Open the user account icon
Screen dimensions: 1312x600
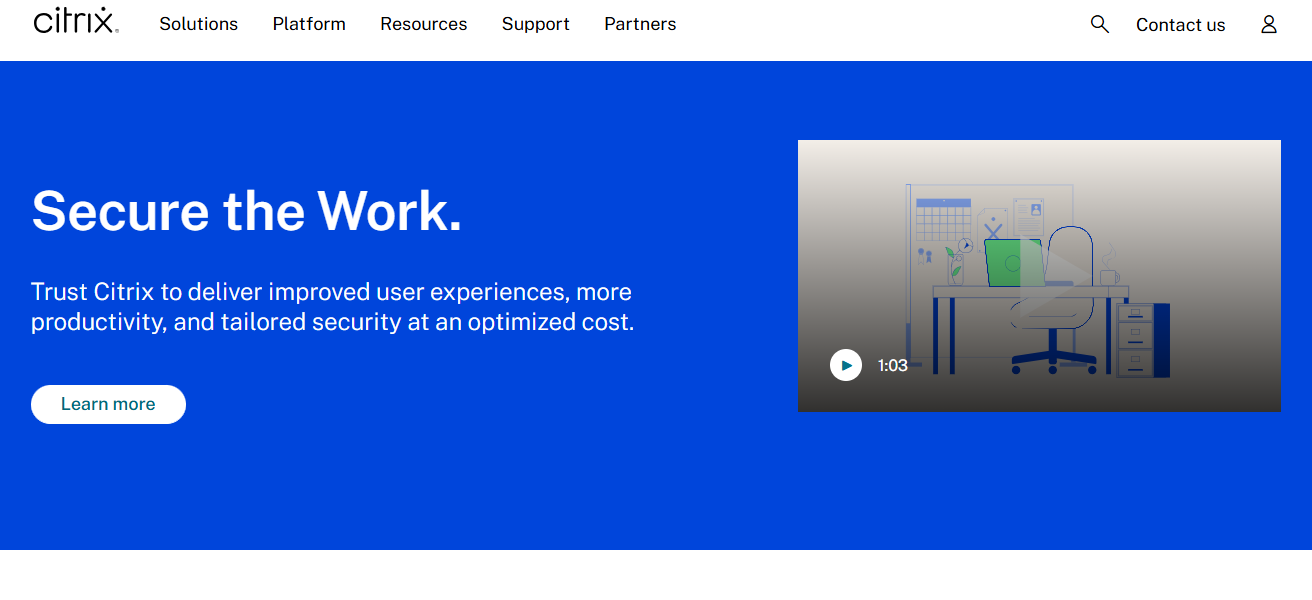coord(1269,24)
